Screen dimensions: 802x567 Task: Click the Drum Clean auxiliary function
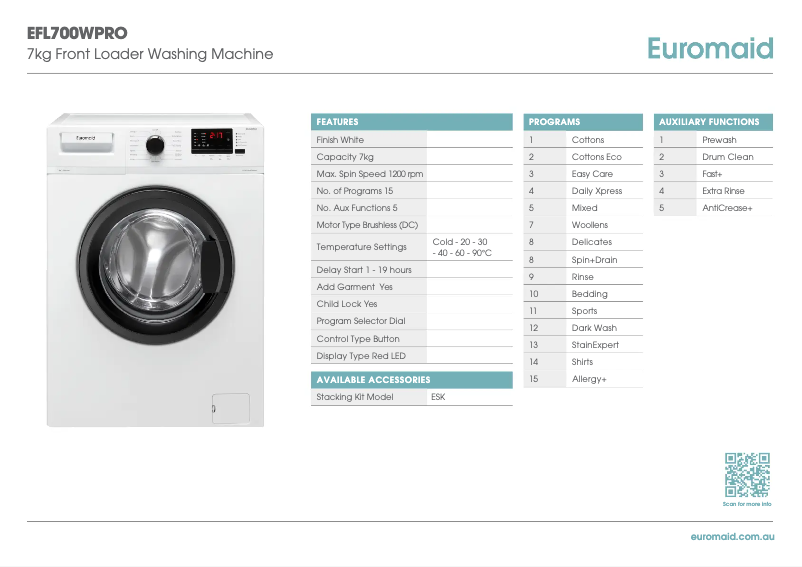coord(727,157)
